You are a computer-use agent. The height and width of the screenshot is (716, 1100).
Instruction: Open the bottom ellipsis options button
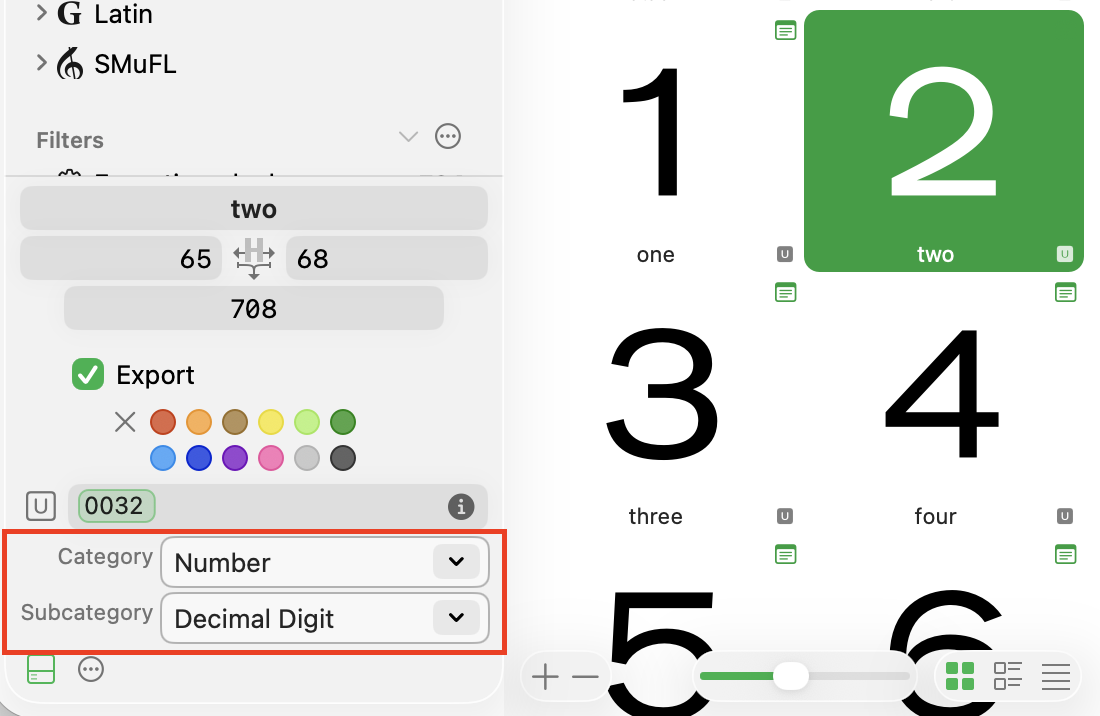(x=91, y=669)
